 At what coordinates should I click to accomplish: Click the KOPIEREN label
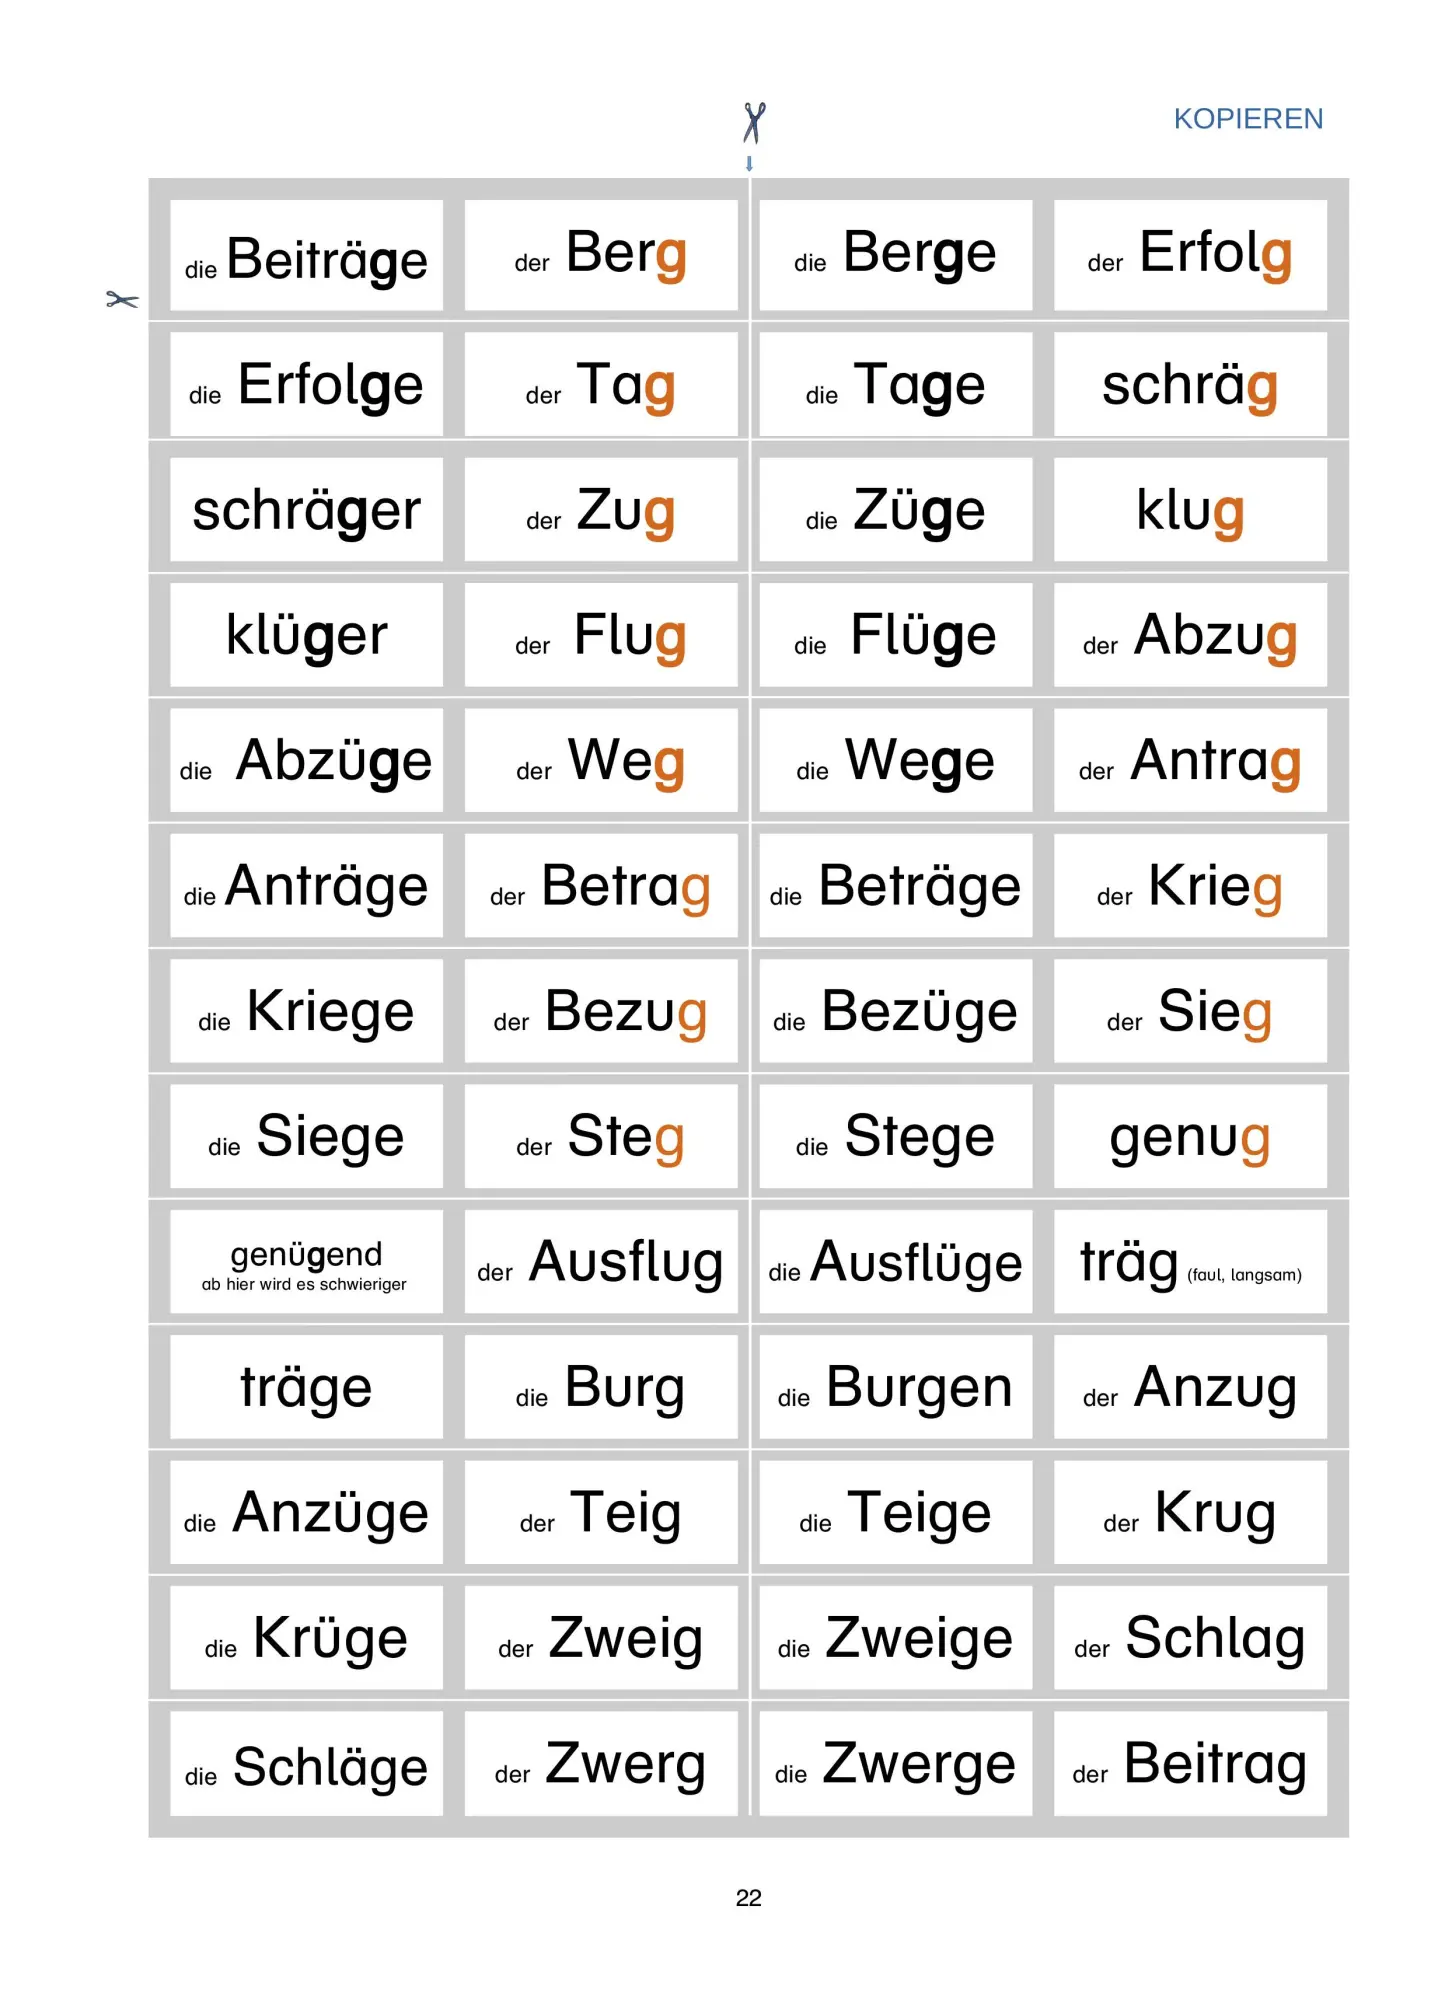tap(1248, 119)
